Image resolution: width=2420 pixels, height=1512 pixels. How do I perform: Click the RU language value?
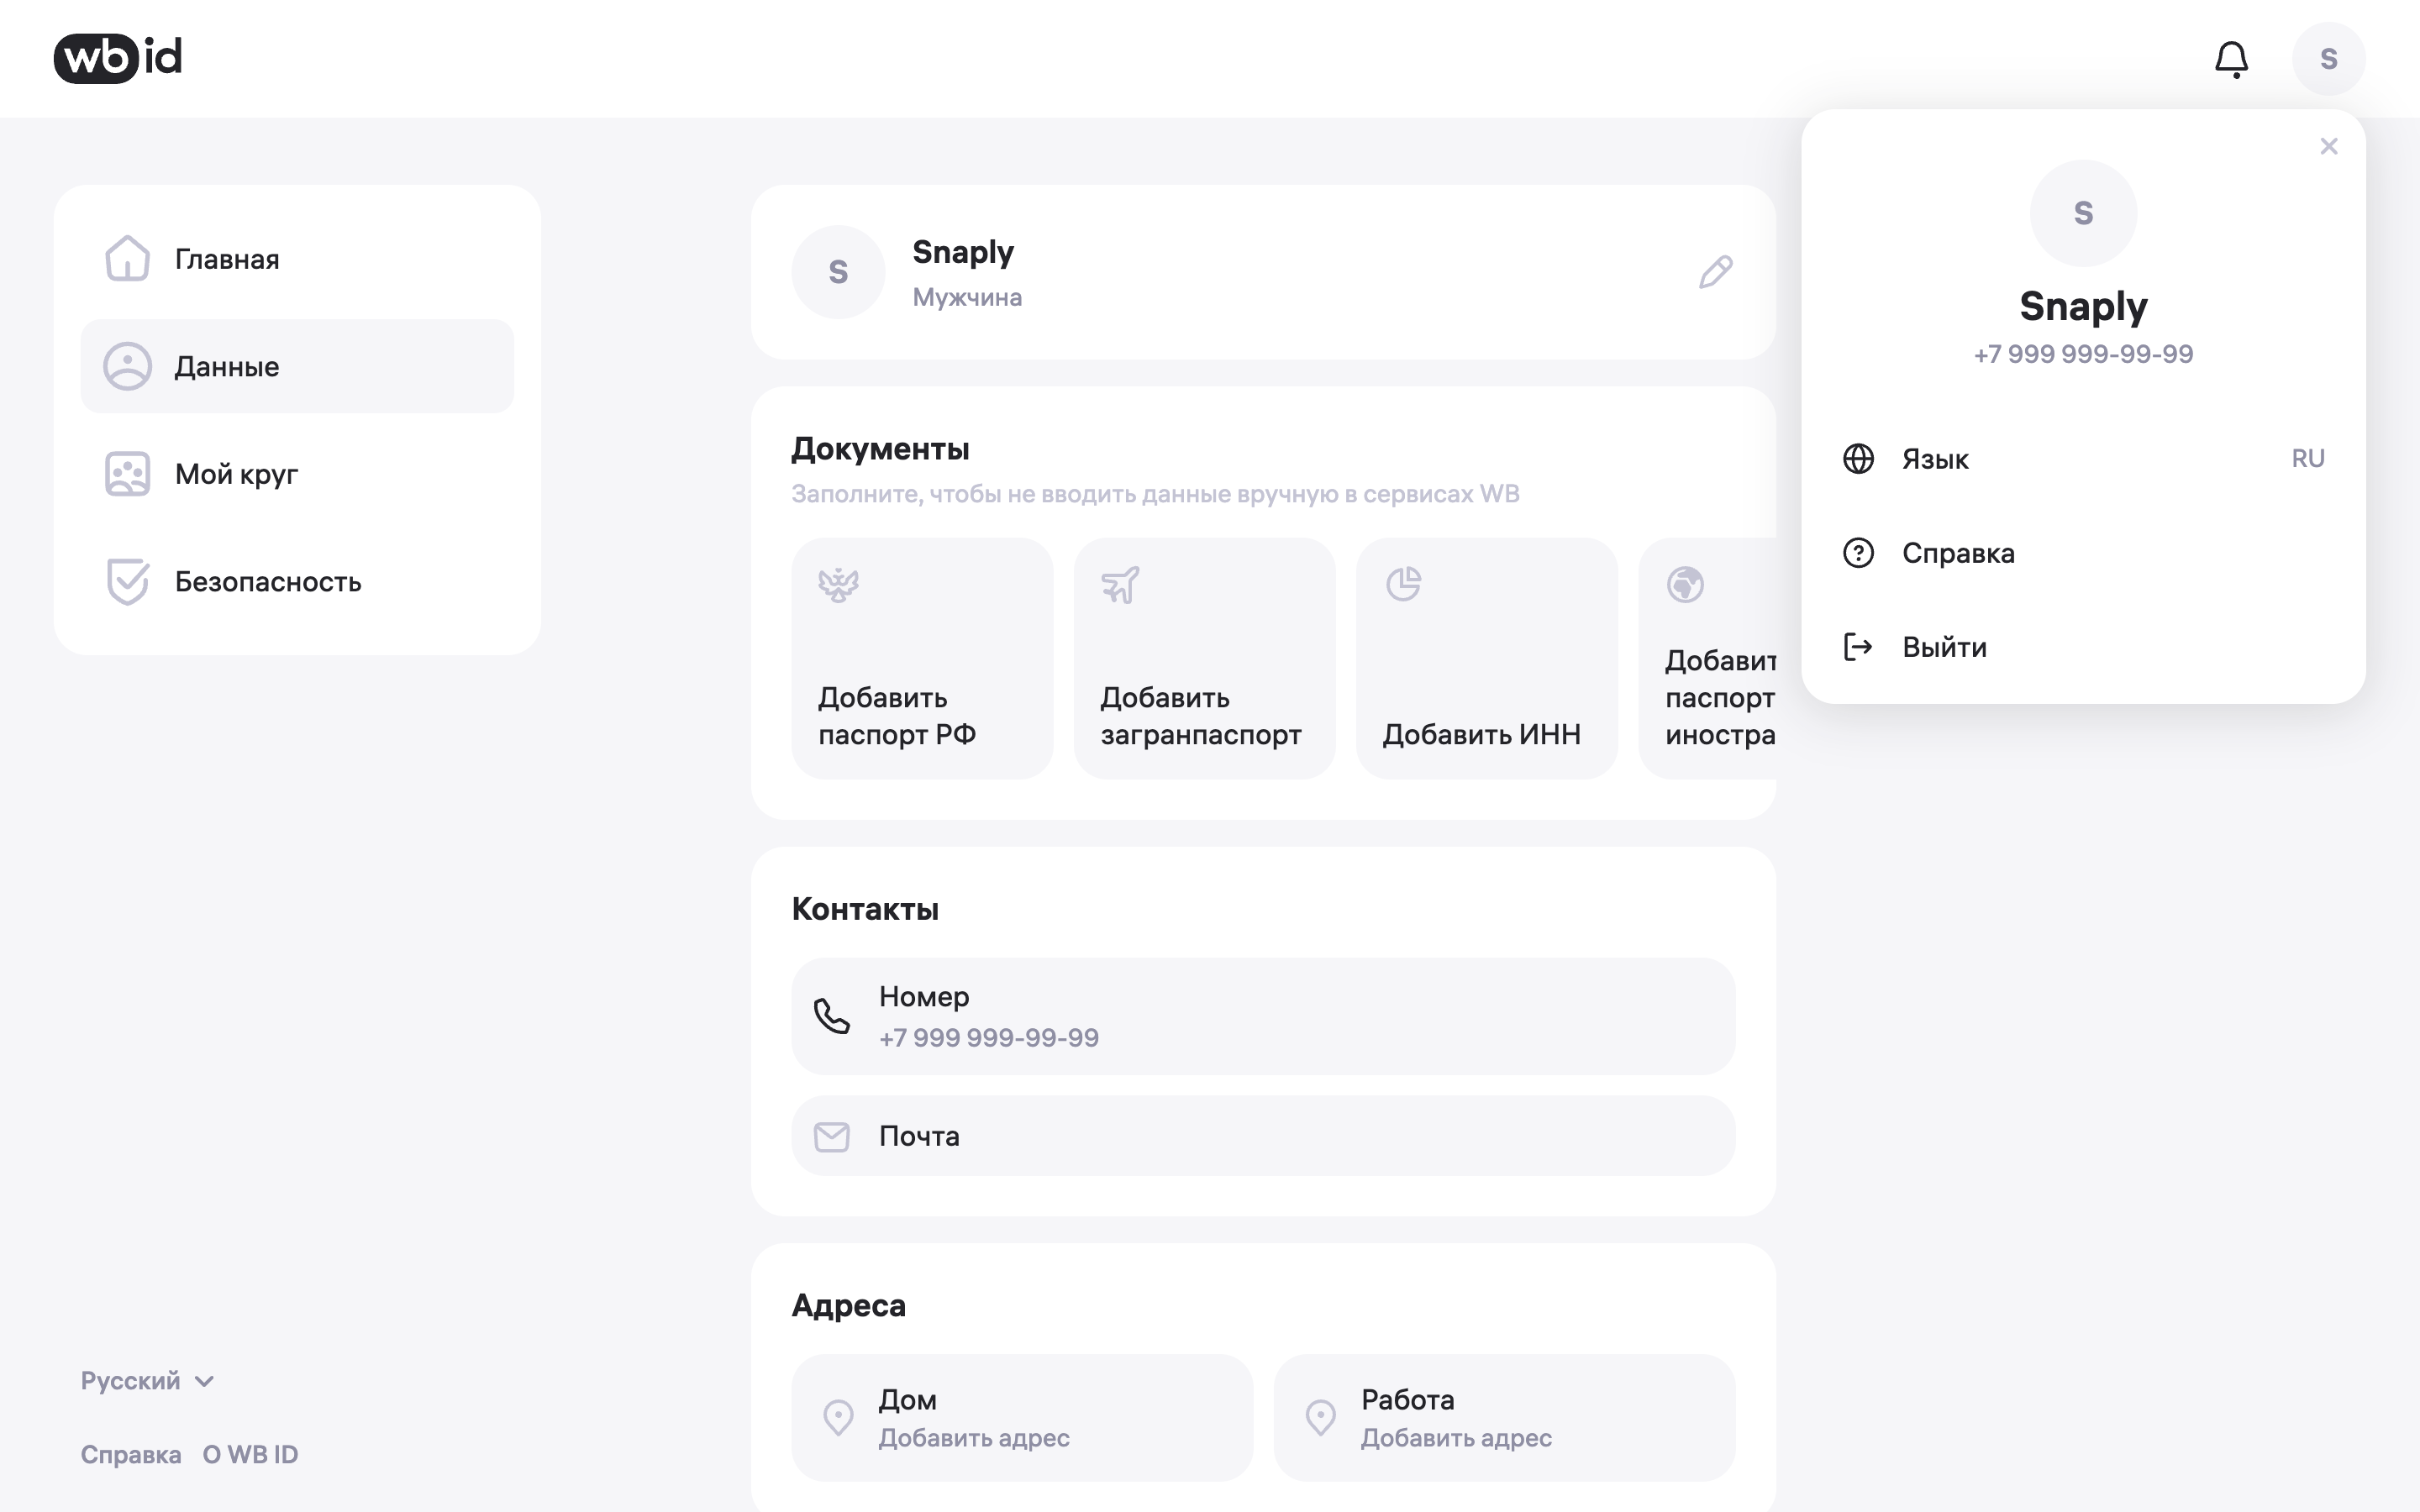[2307, 458]
